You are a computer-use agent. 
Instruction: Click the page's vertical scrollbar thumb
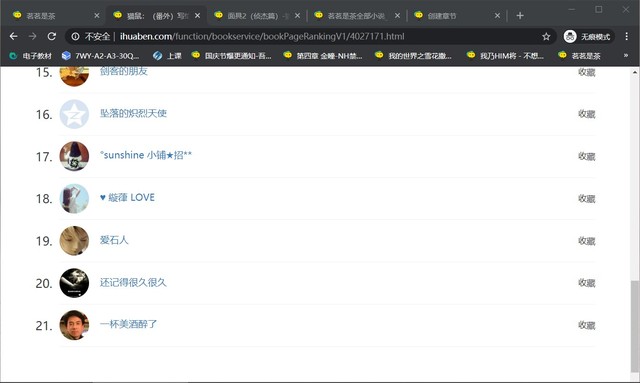635,326
